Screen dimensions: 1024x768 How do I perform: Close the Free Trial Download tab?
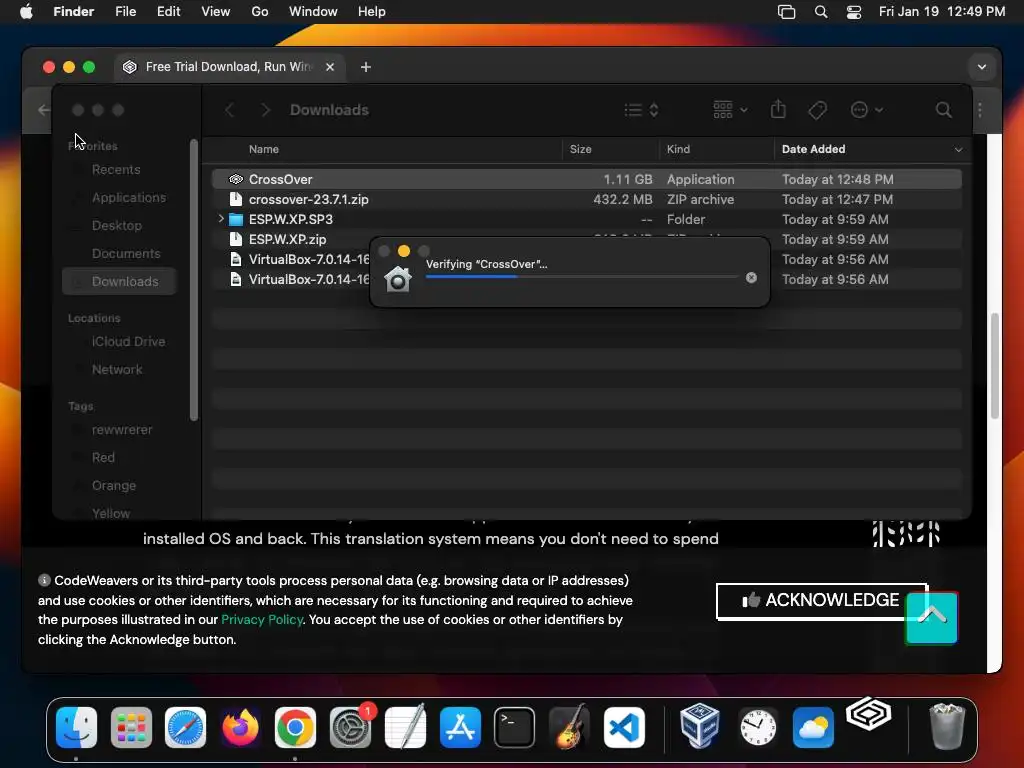[x=330, y=67]
